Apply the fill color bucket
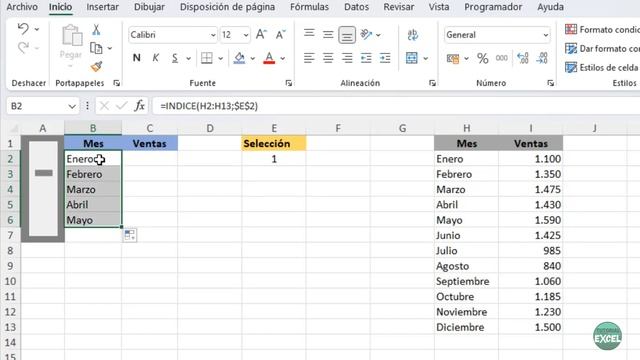640x360 pixels. pyautogui.click(x=239, y=58)
